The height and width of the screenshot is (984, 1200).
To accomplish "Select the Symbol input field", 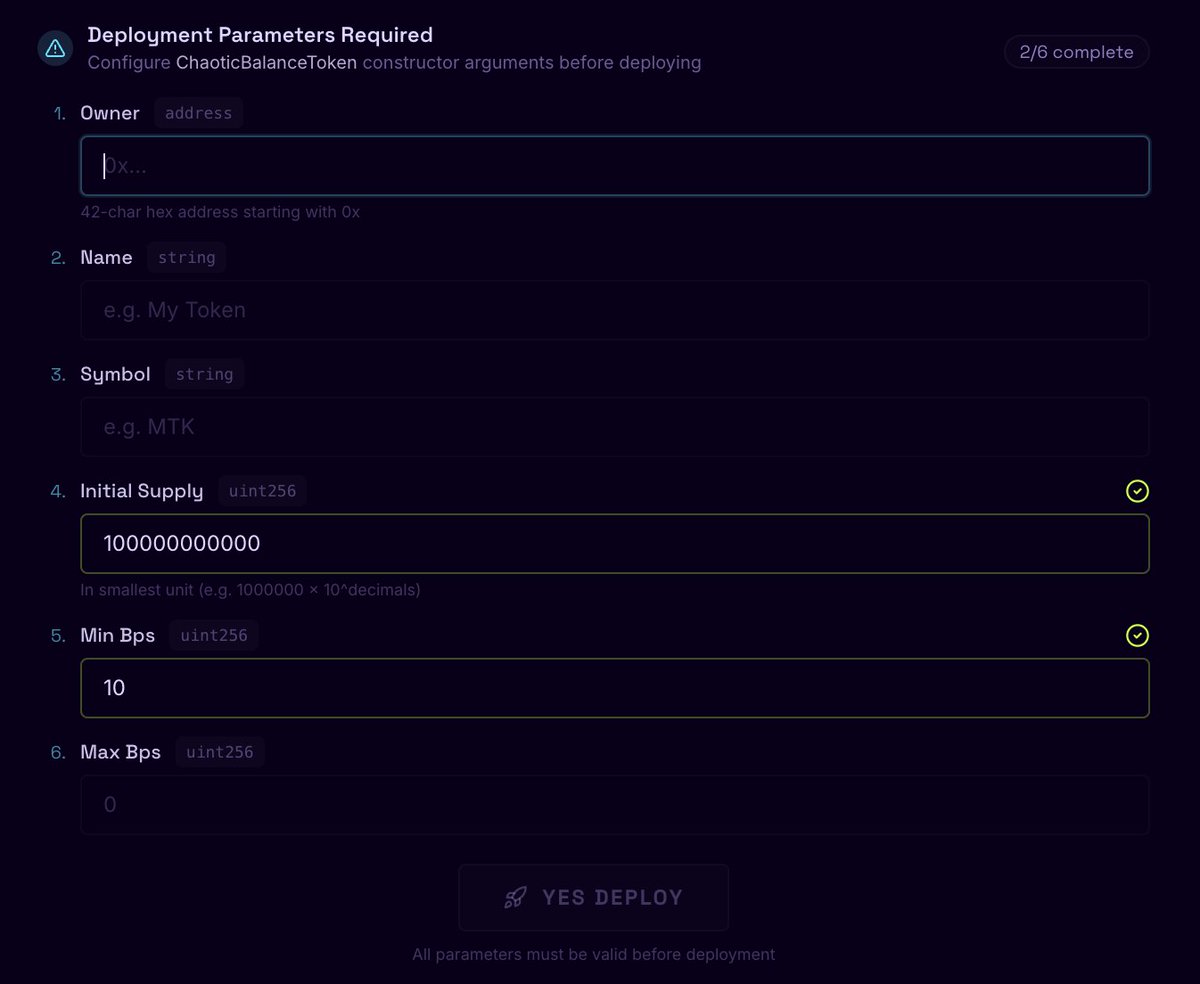I will [x=615, y=427].
